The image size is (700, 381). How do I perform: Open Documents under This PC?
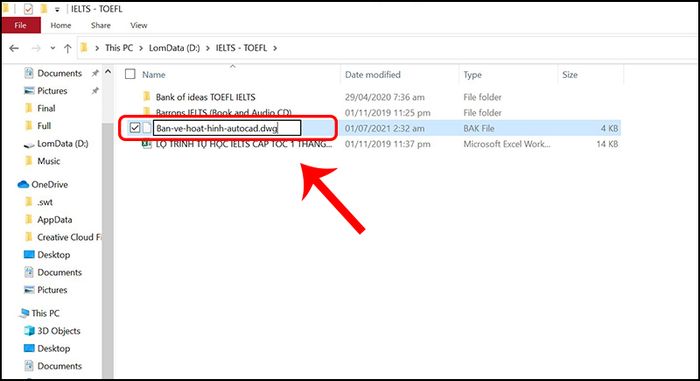(59, 366)
